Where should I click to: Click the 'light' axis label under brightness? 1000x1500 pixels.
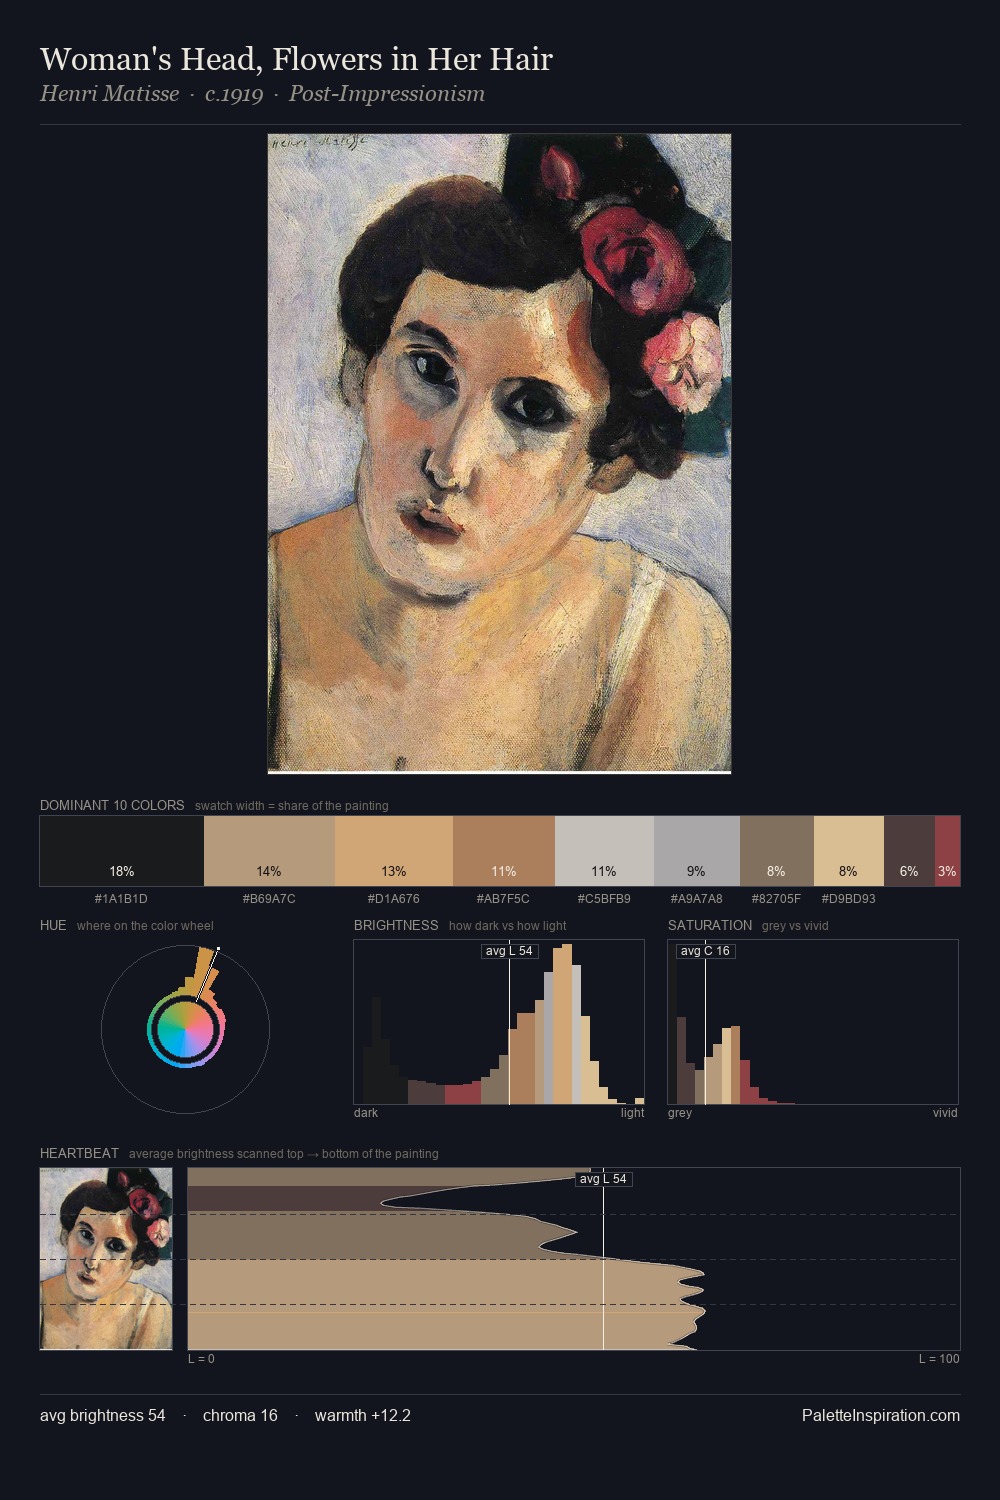point(632,1113)
